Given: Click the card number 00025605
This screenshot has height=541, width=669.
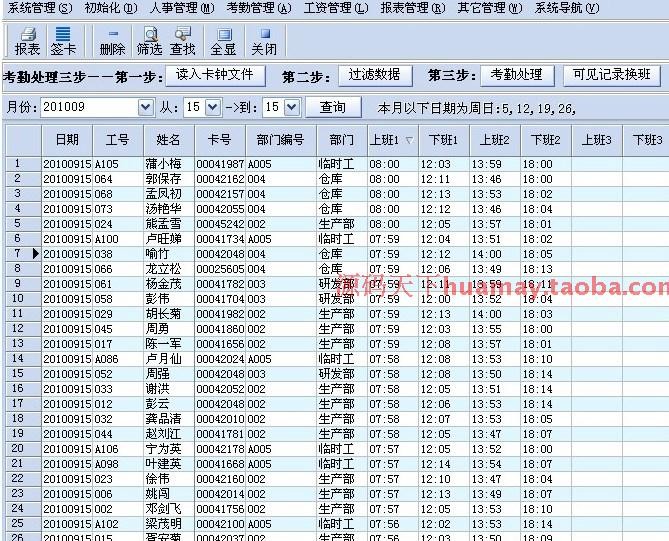Looking at the screenshot, I should tap(220, 269).
